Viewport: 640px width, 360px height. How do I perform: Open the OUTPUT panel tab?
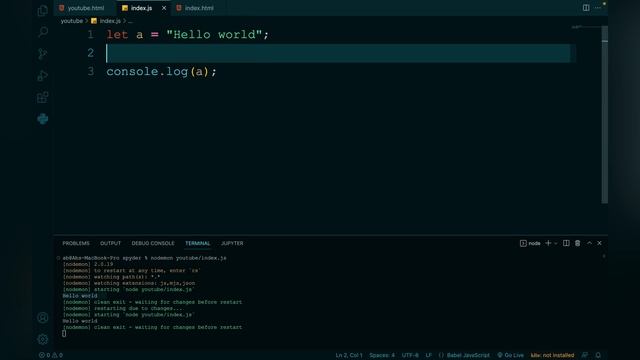(x=111, y=243)
